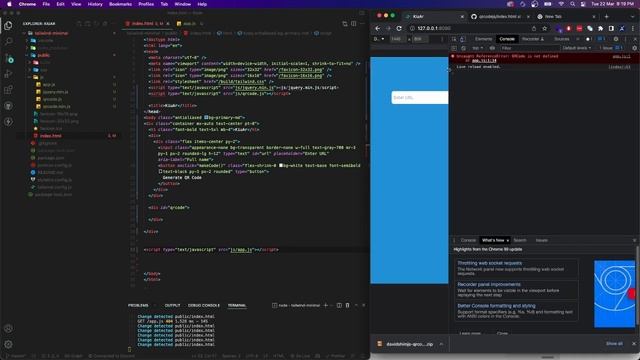Activate DevTools inspect element picker
The image size is (640, 360).
pyautogui.click(x=454, y=39)
